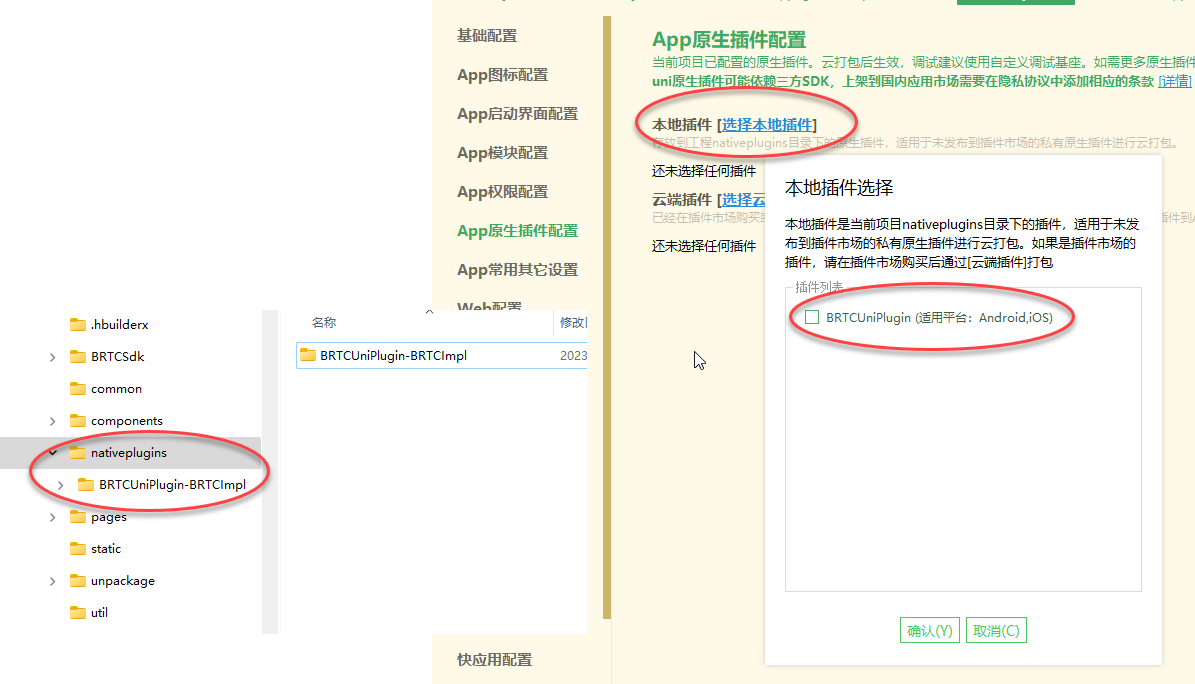Check the BRTCUniPlugin plugin checkbox
The width and height of the screenshot is (1195, 684).
(x=812, y=318)
